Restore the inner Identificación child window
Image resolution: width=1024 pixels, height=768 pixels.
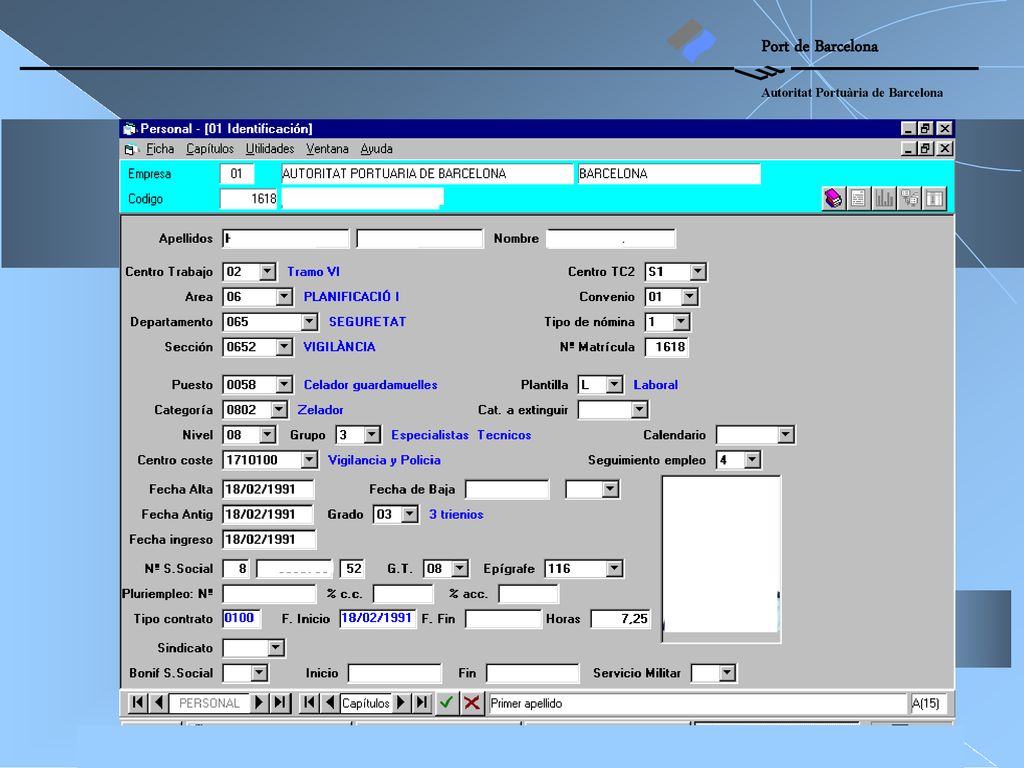click(x=925, y=149)
